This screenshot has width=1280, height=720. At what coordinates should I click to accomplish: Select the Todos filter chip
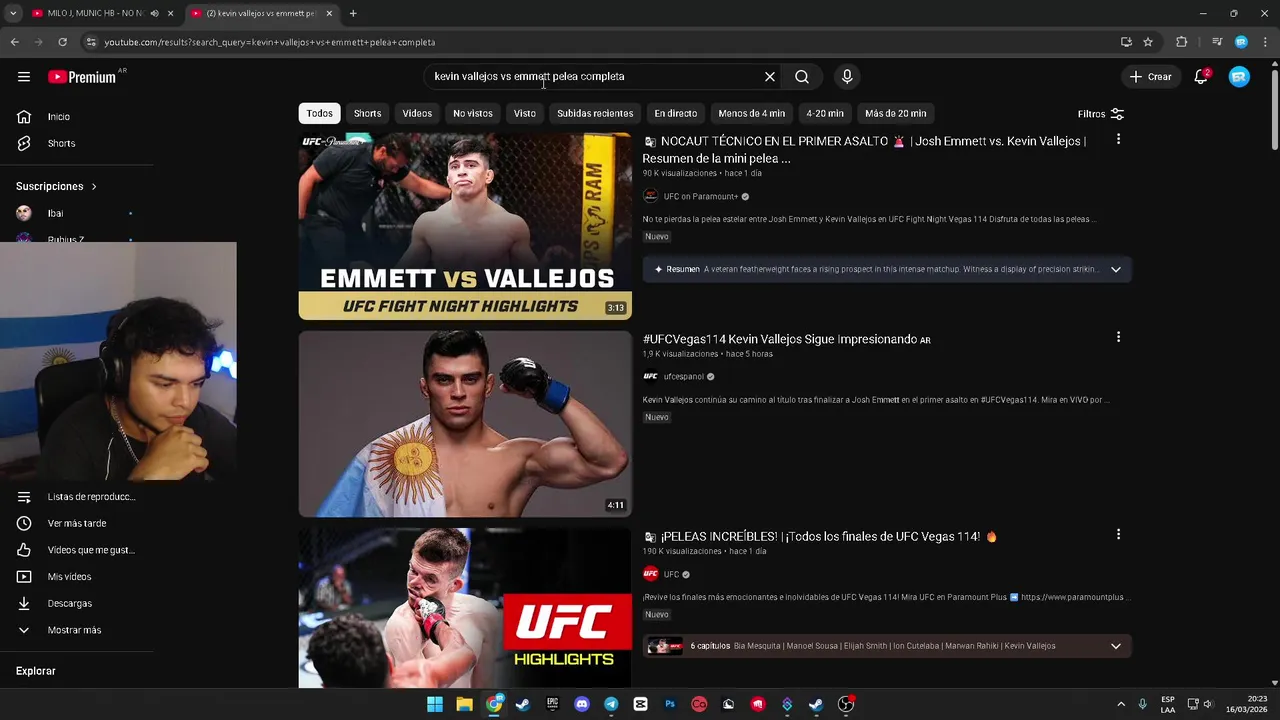(x=320, y=113)
